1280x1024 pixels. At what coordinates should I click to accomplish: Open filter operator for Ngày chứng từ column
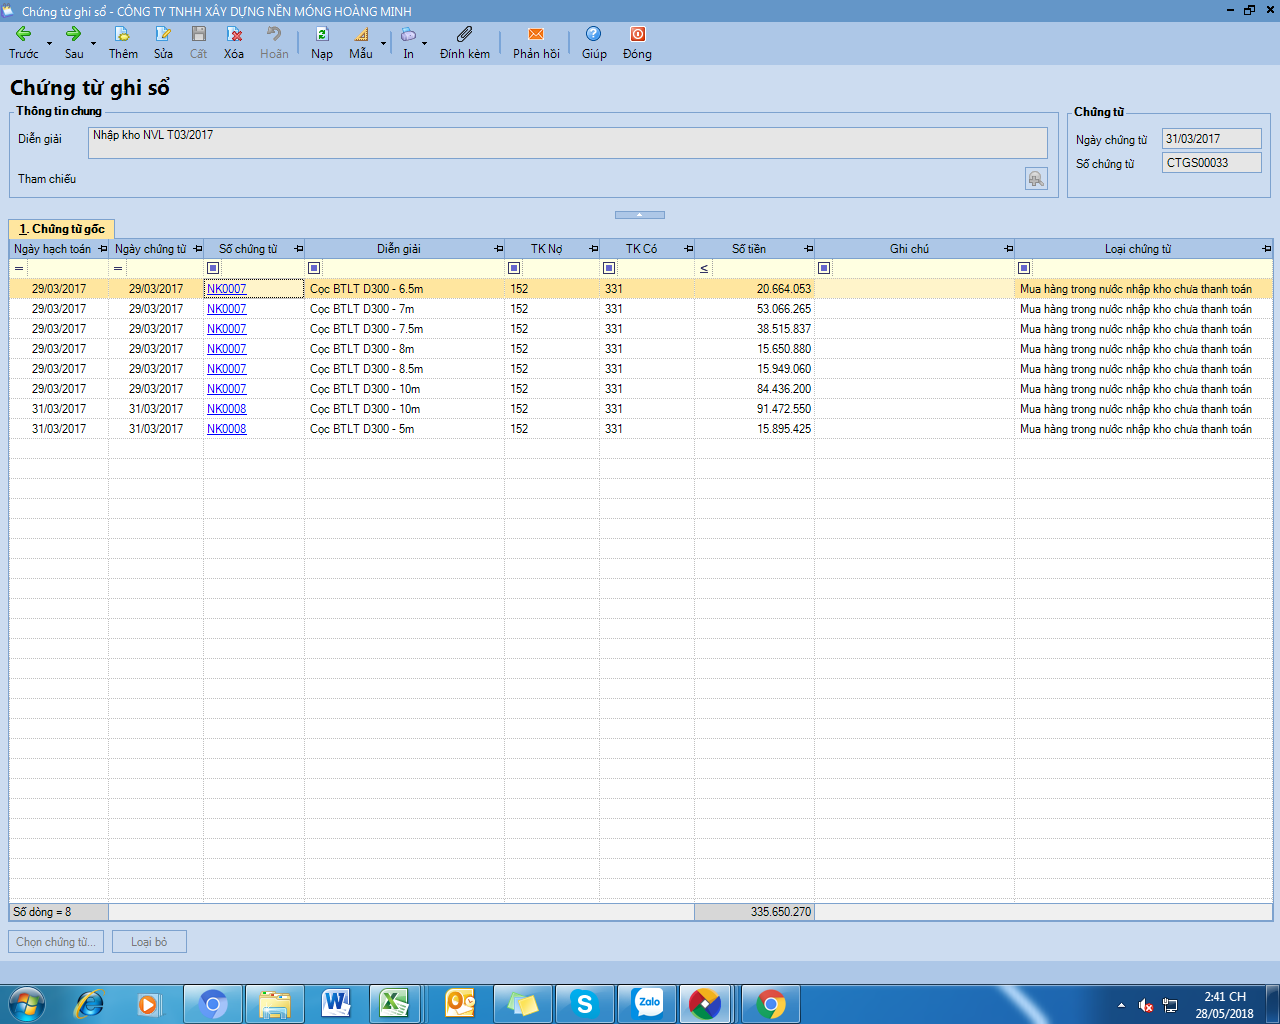pos(118,268)
